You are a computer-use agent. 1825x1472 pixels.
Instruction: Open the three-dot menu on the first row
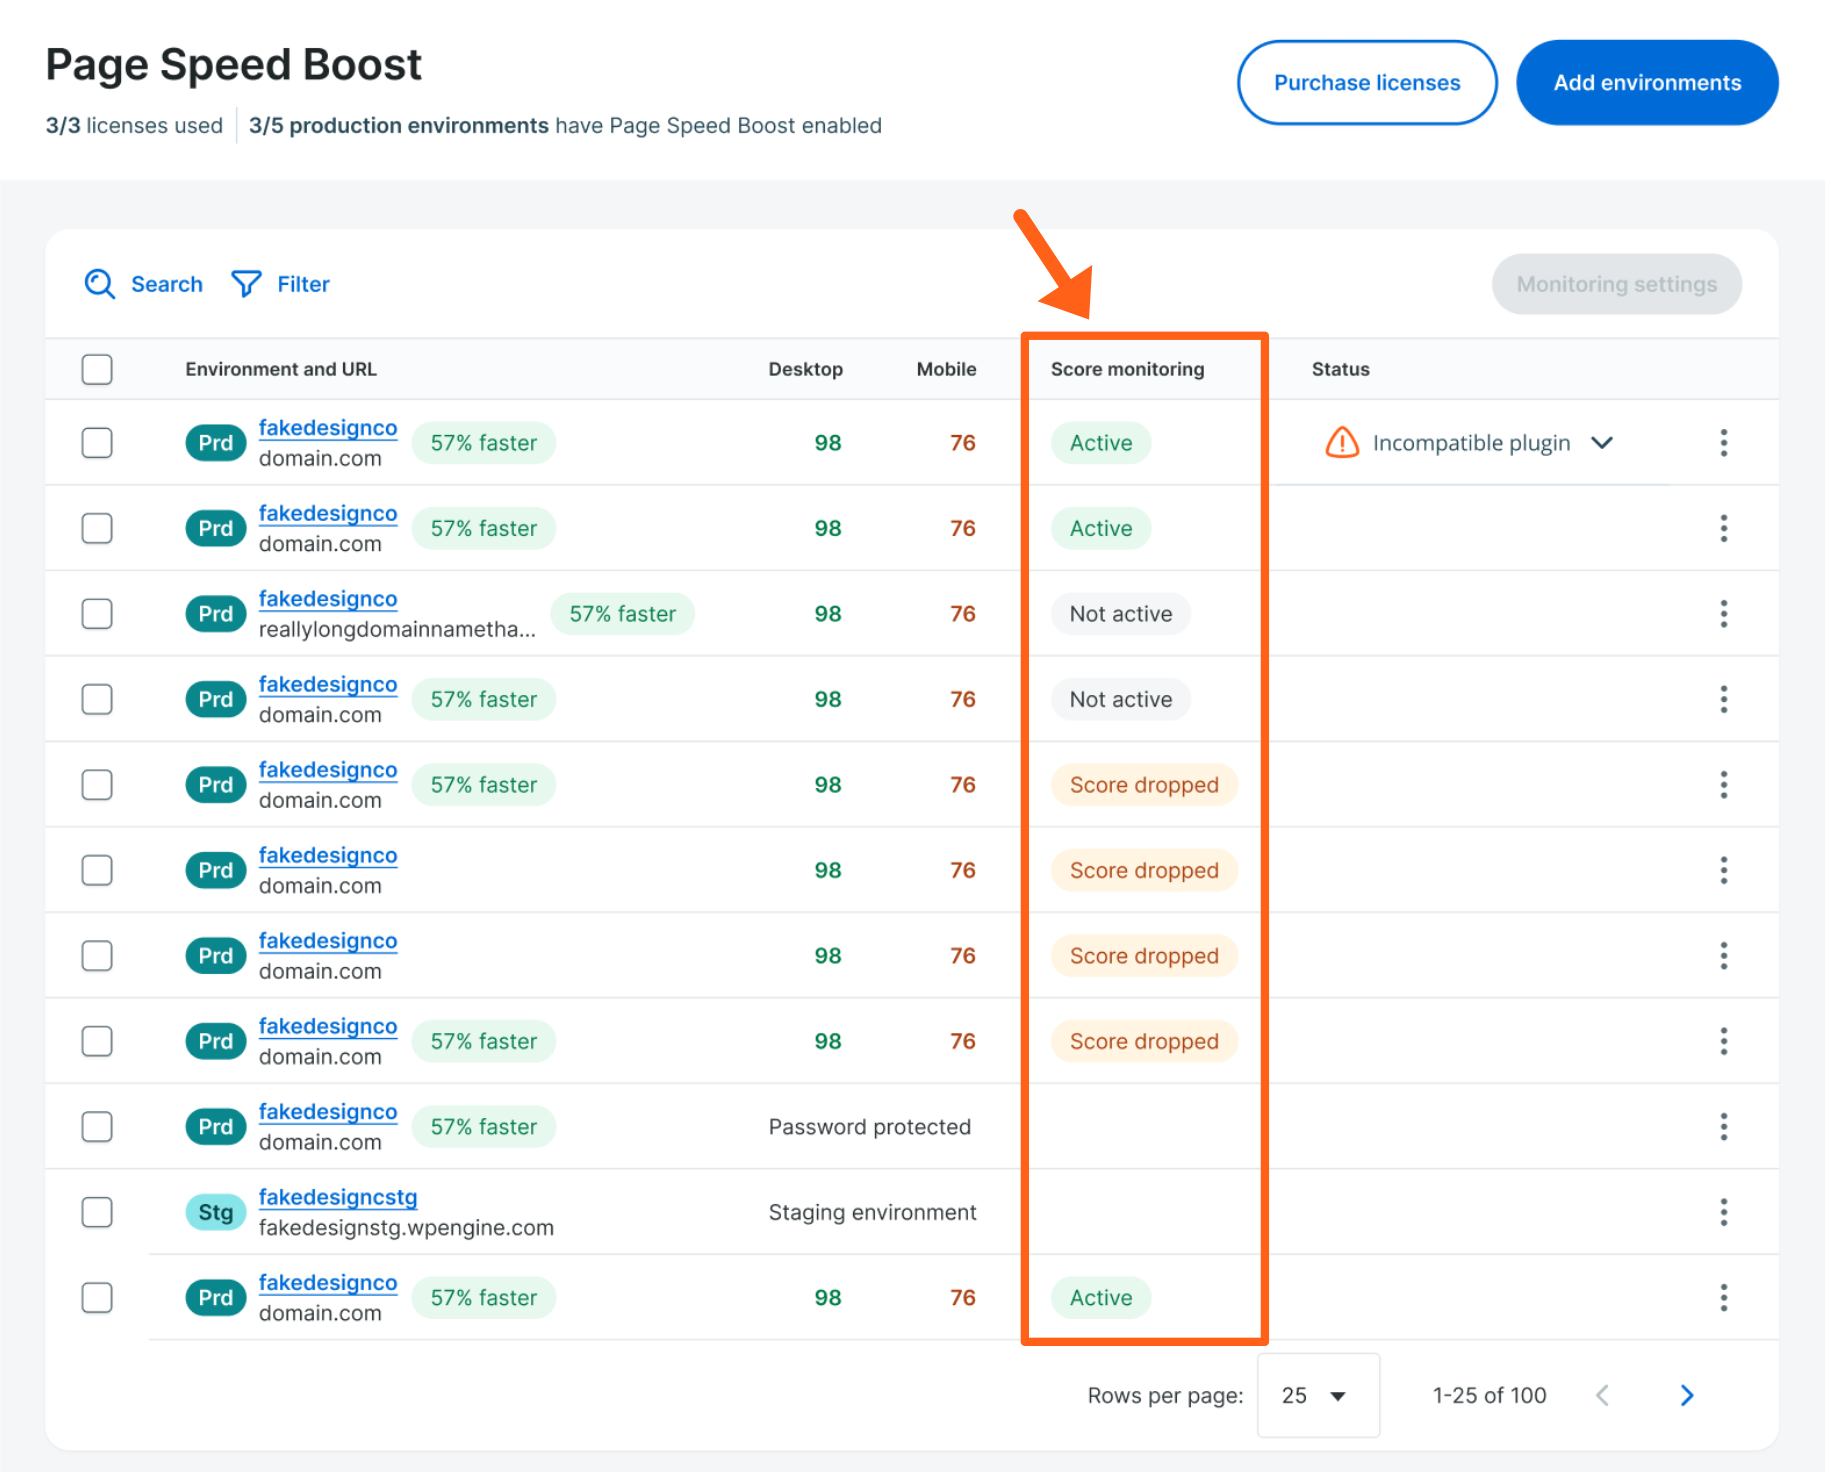click(1724, 442)
